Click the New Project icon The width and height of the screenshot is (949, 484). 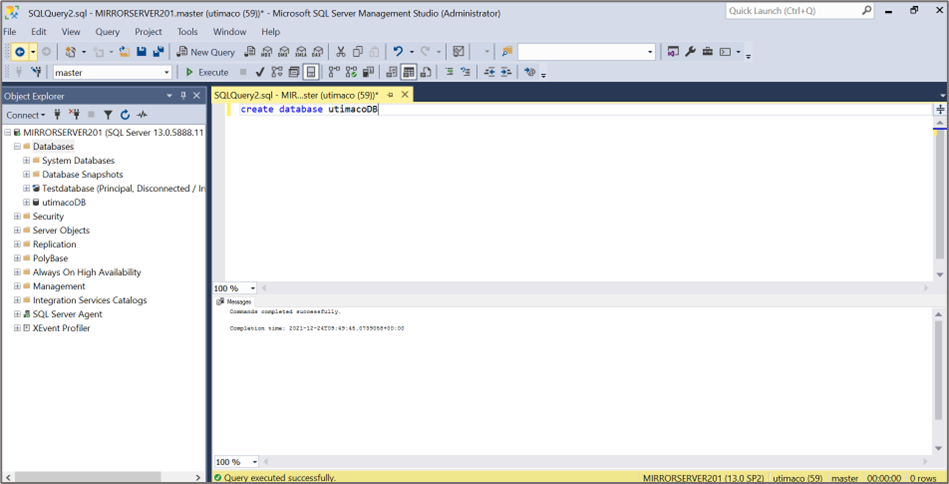70,52
